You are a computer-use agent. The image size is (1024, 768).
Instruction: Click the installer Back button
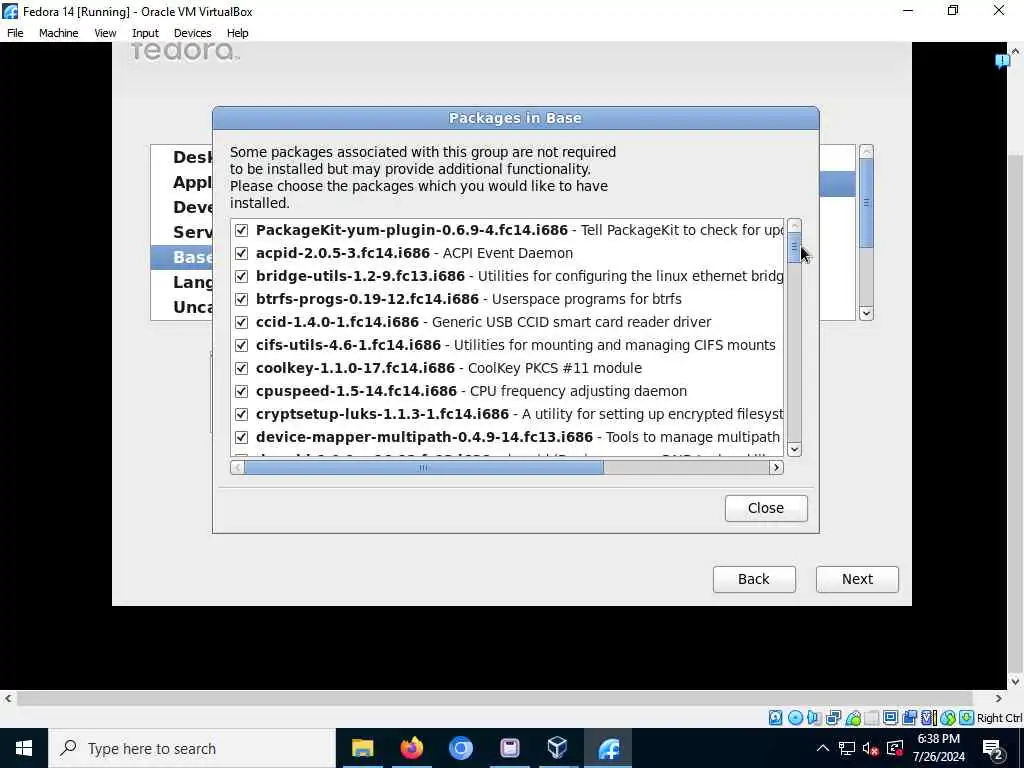[754, 579]
